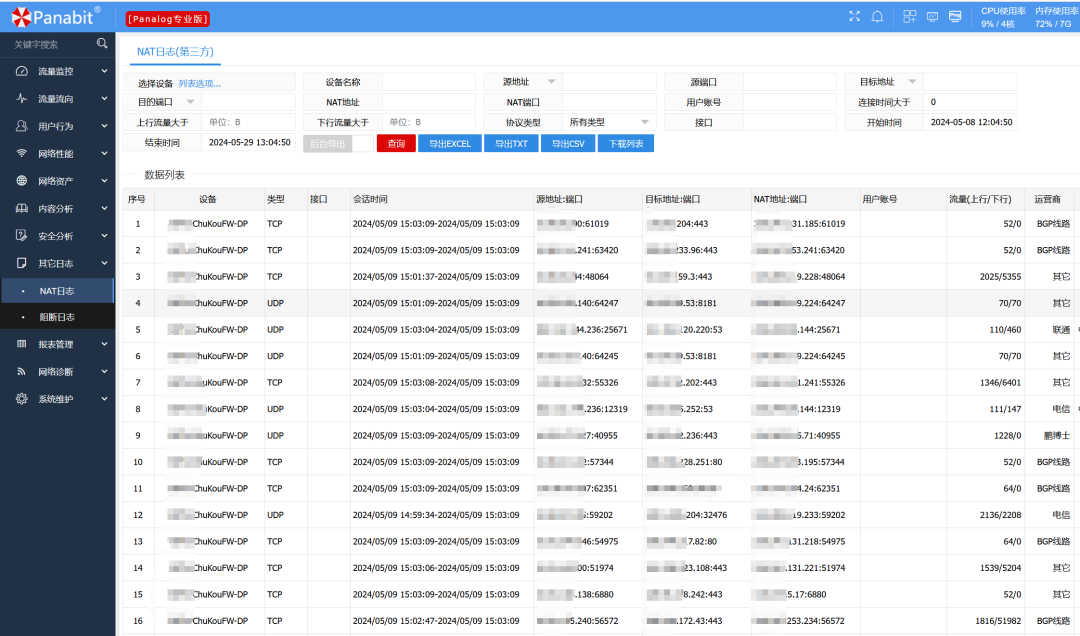The height and width of the screenshot is (636, 1080).
Task: Click traffic value 2025/5355 in row 3
Action: 1001,276
